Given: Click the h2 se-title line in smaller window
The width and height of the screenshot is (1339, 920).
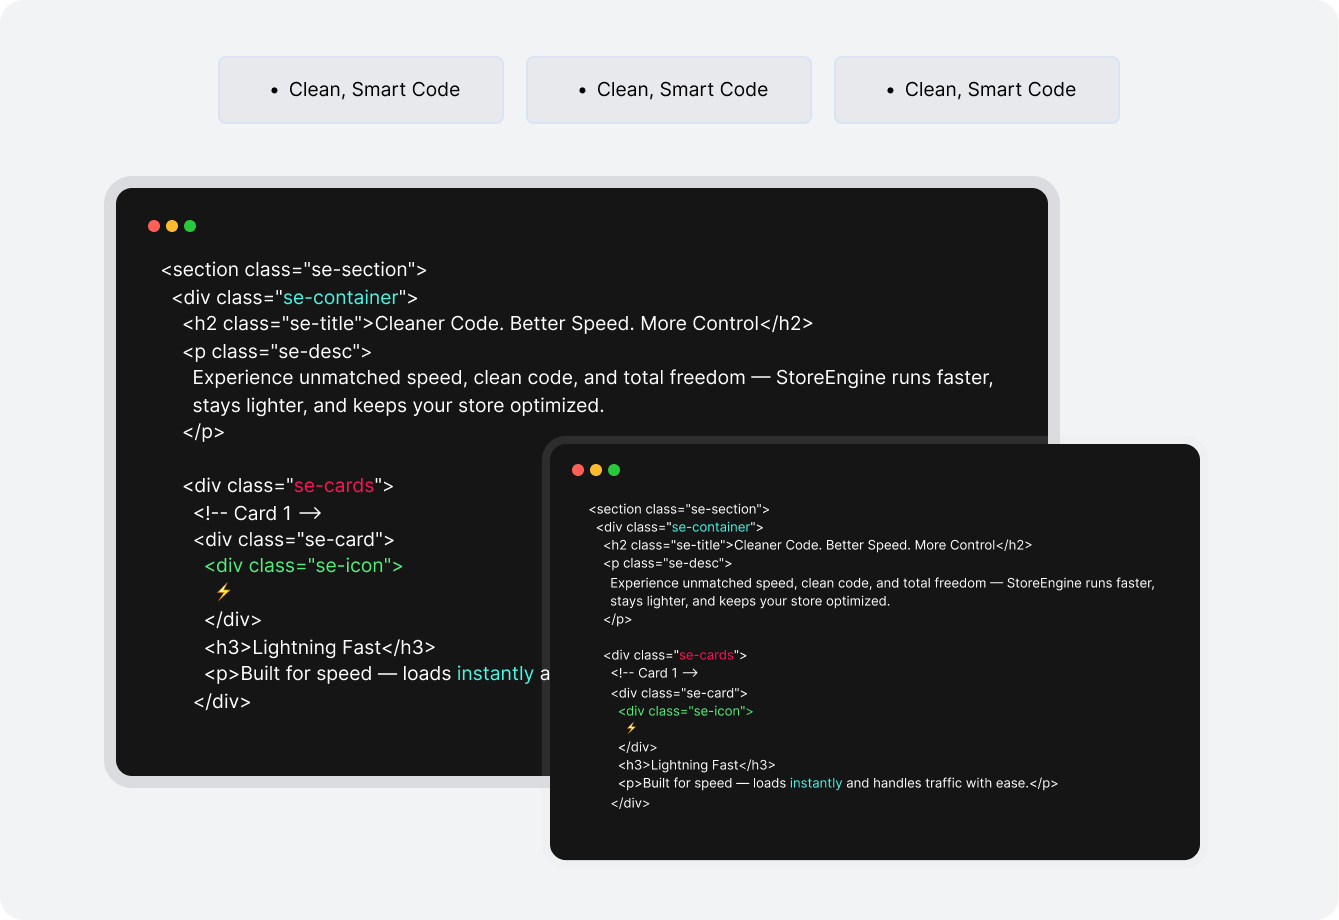Looking at the screenshot, I should [817, 545].
